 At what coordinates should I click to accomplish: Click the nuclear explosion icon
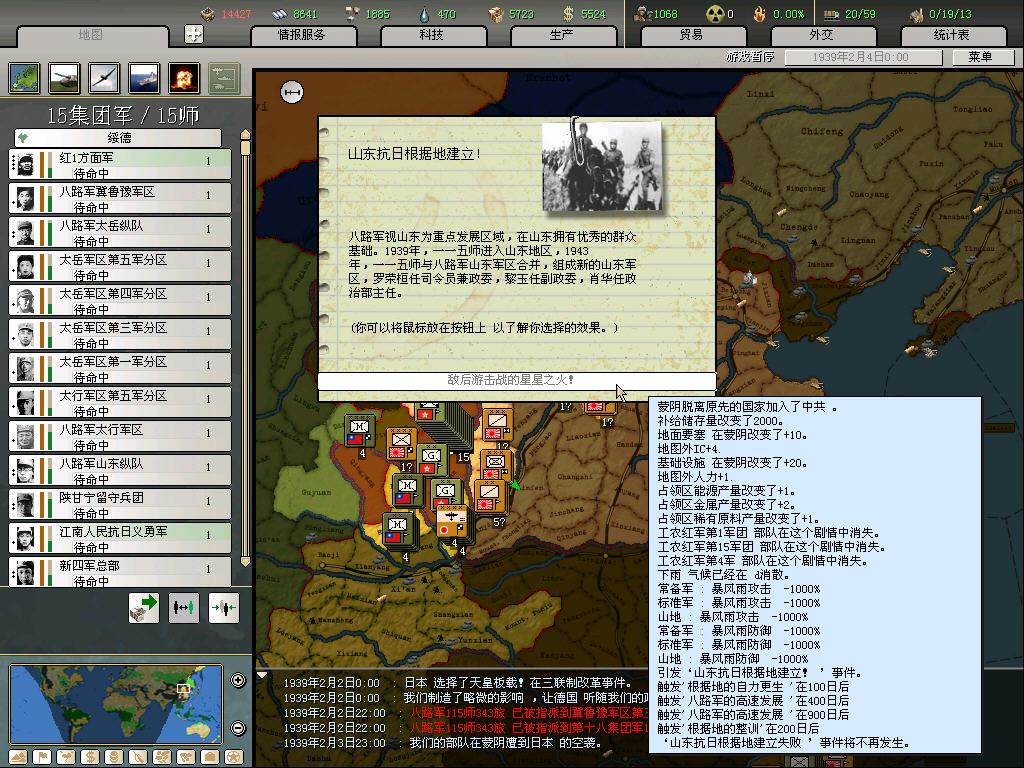point(184,77)
